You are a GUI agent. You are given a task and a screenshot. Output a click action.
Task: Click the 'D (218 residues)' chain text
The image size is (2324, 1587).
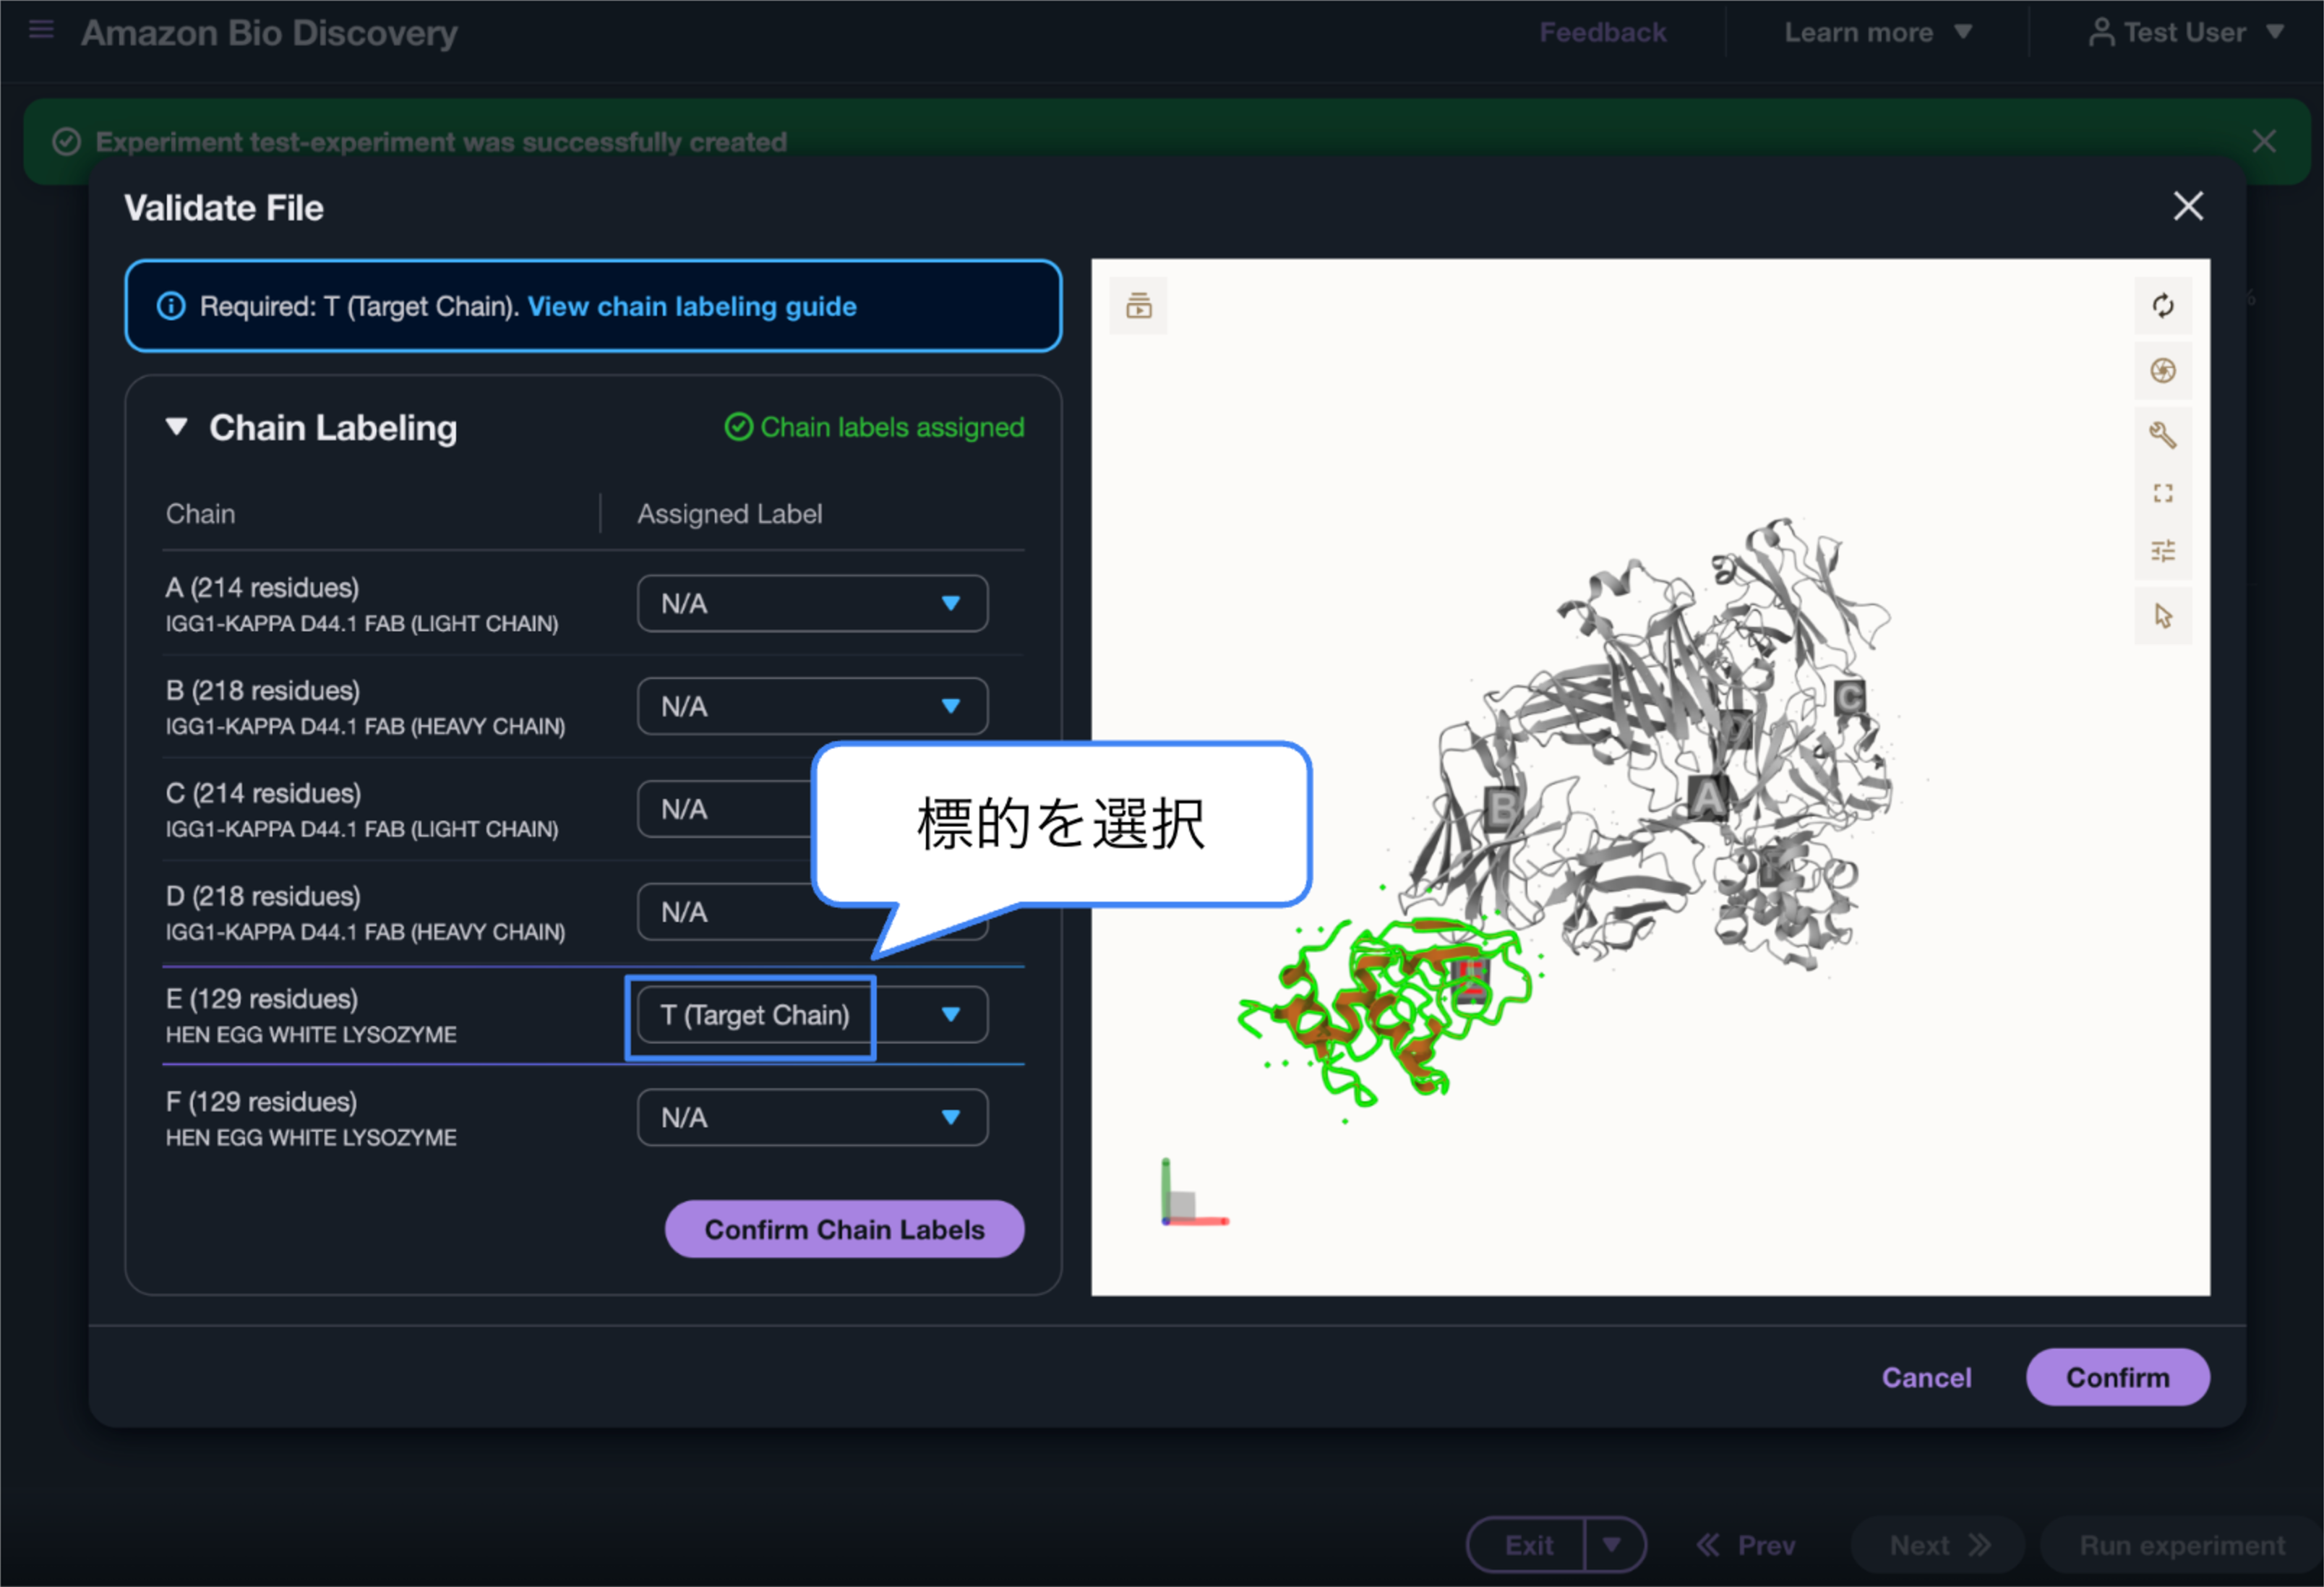pyautogui.click(x=263, y=896)
